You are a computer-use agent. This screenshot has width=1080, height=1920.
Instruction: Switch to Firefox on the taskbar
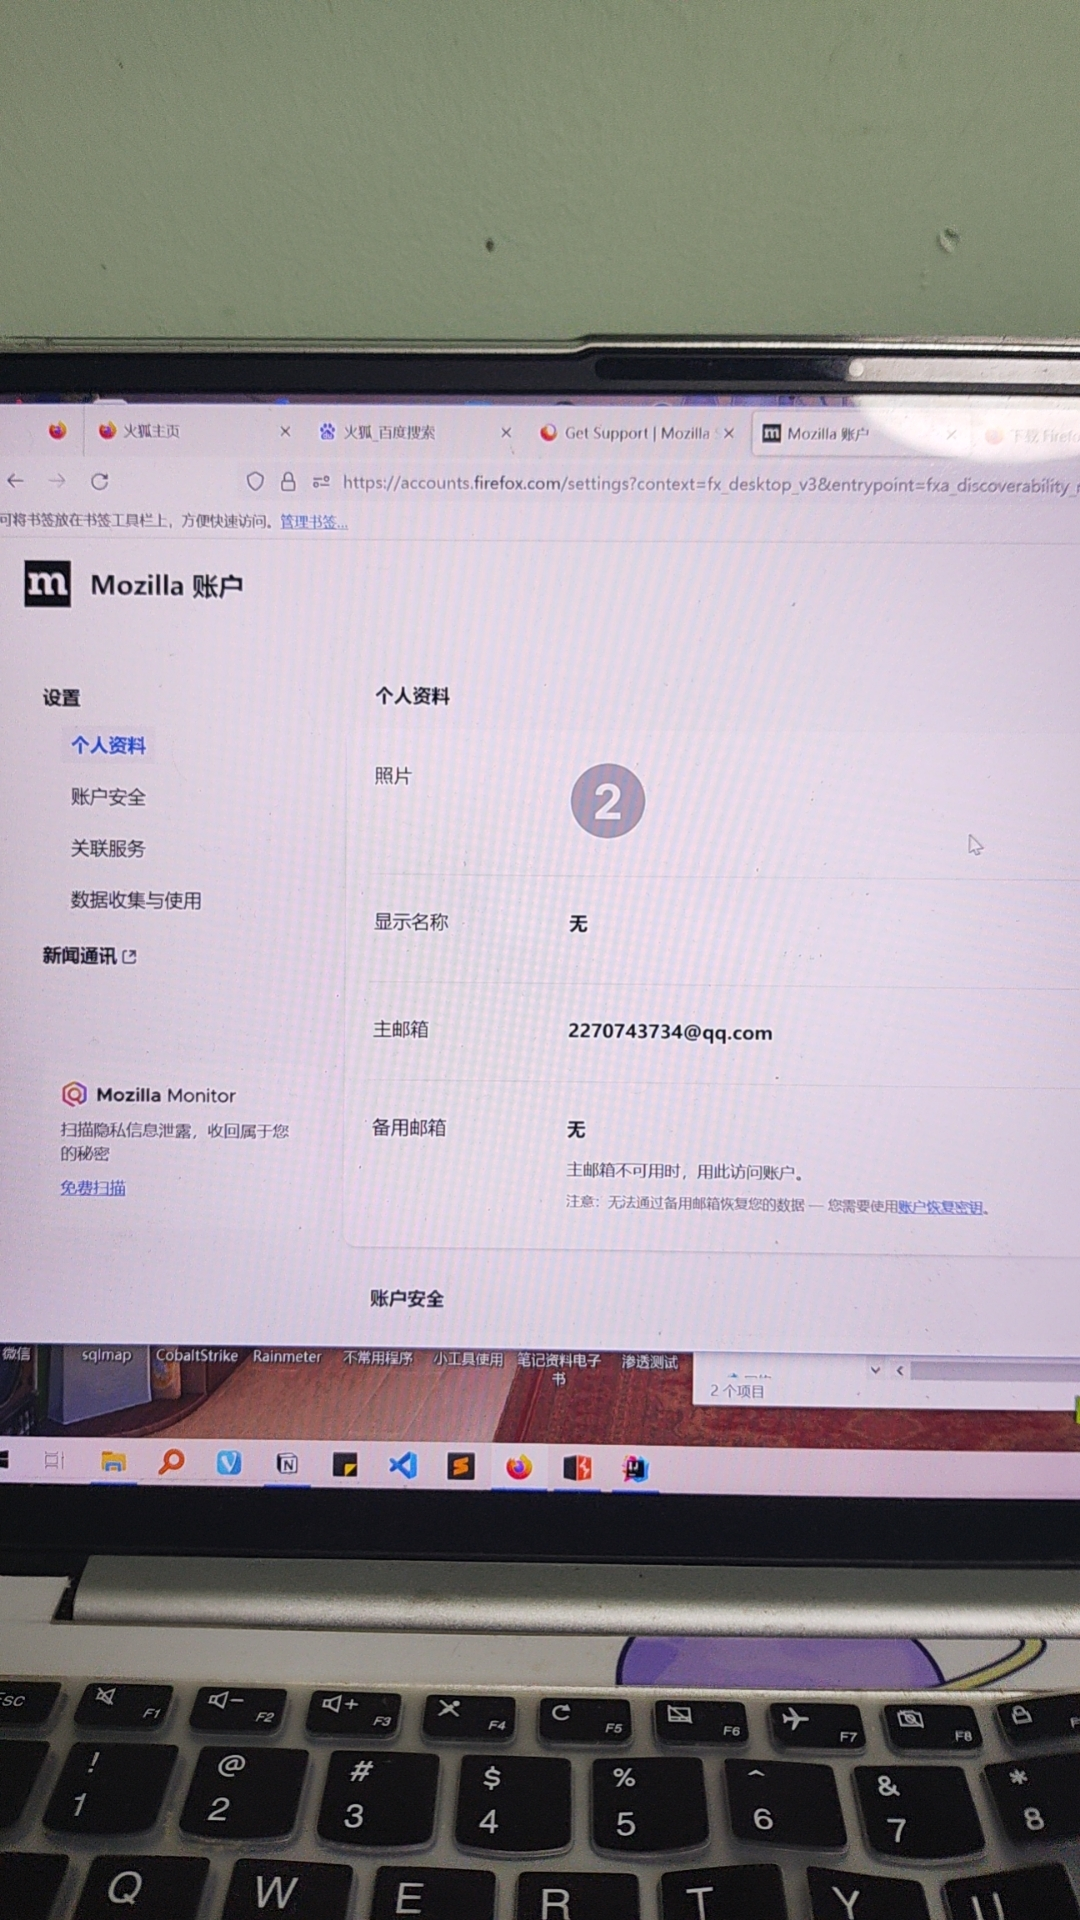point(519,1467)
